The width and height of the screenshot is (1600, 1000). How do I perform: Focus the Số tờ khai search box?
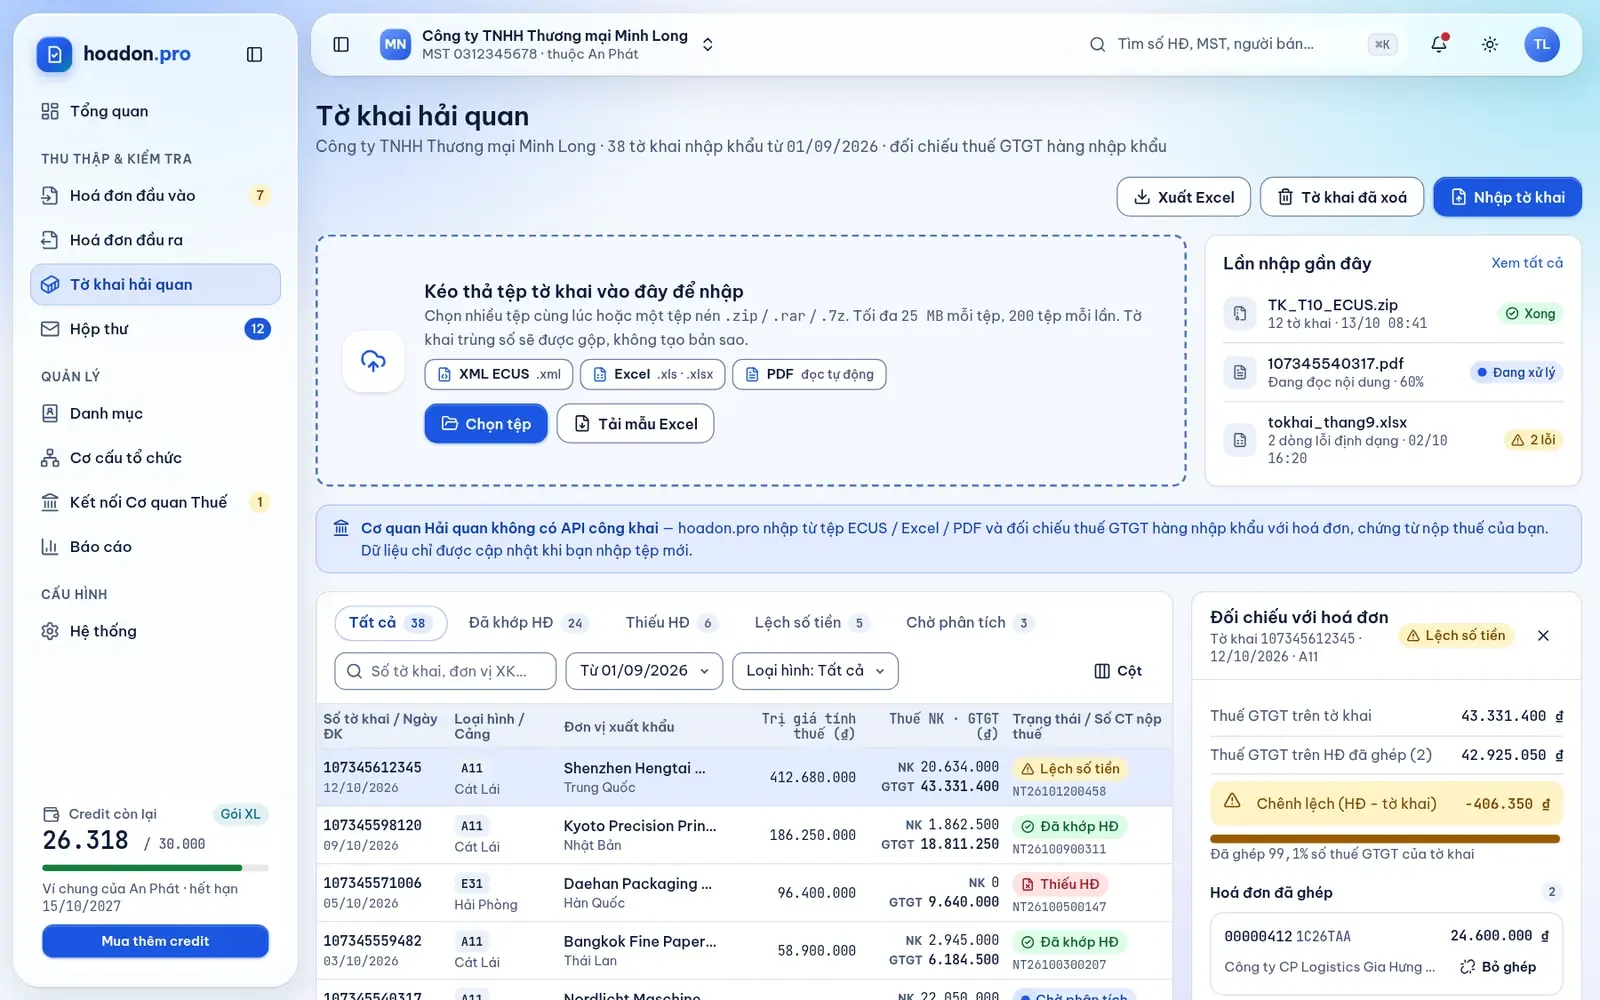445,671
